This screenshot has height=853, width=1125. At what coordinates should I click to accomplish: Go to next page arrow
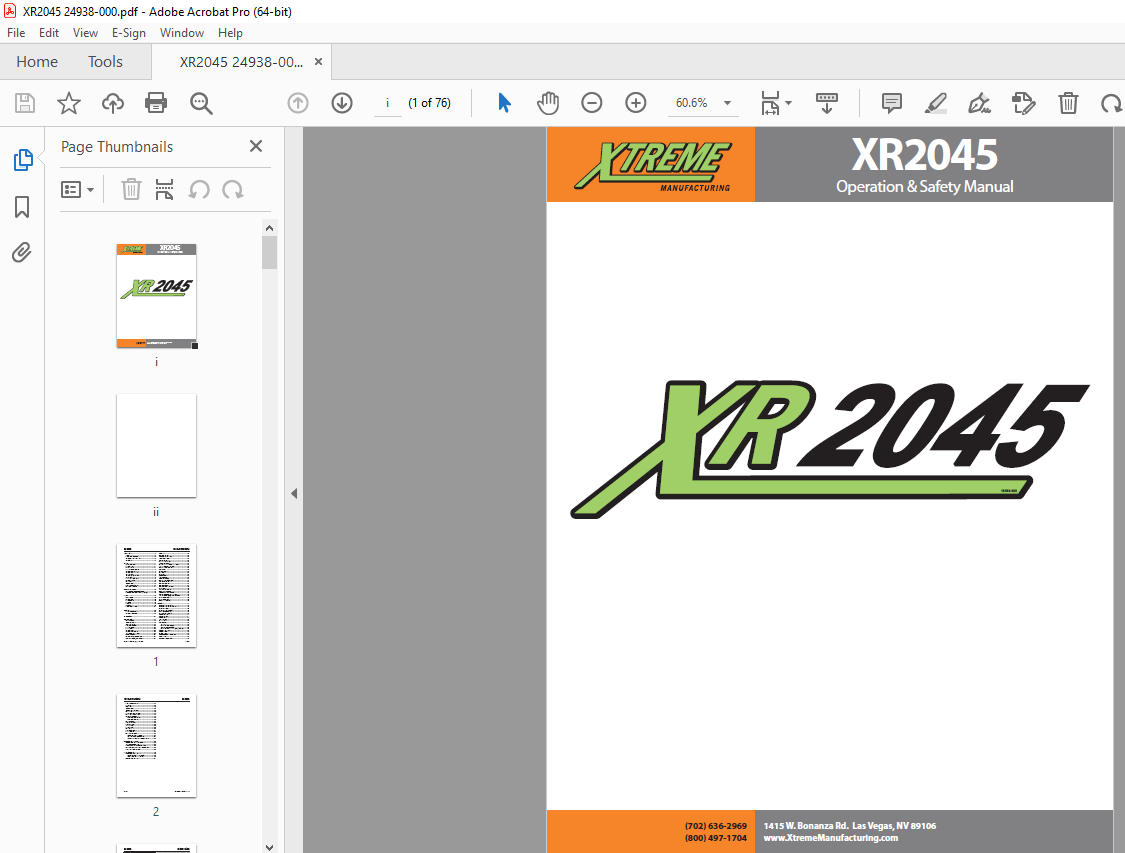pos(342,103)
